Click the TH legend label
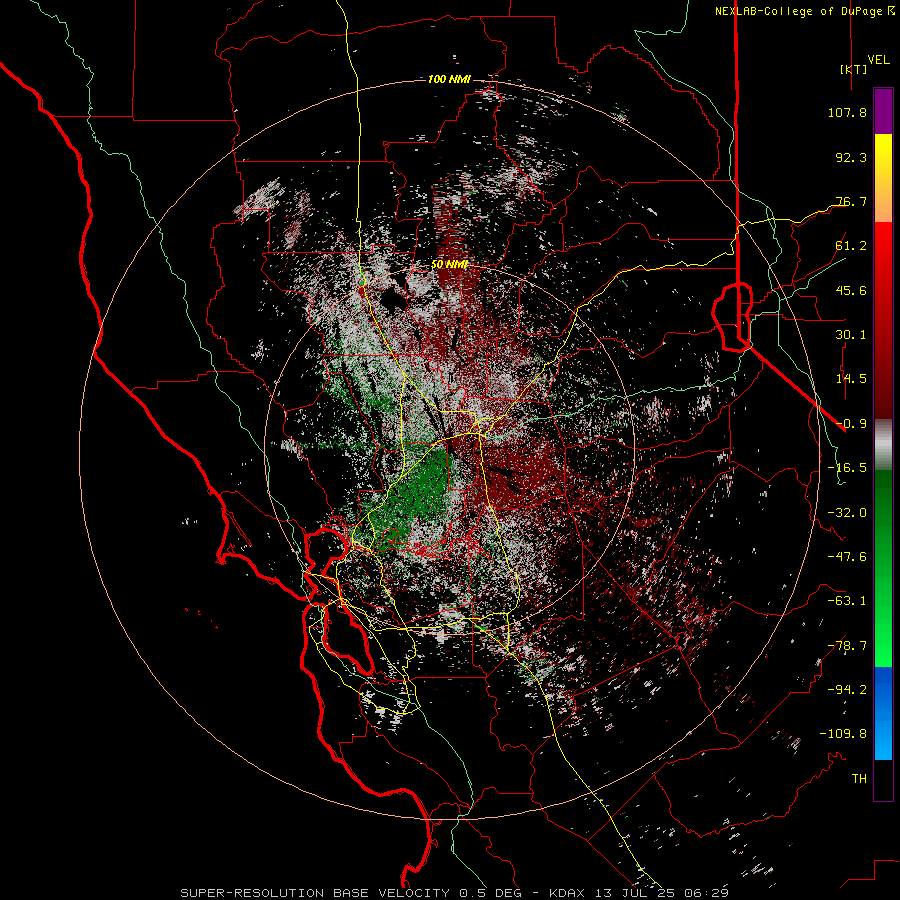 click(859, 779)
